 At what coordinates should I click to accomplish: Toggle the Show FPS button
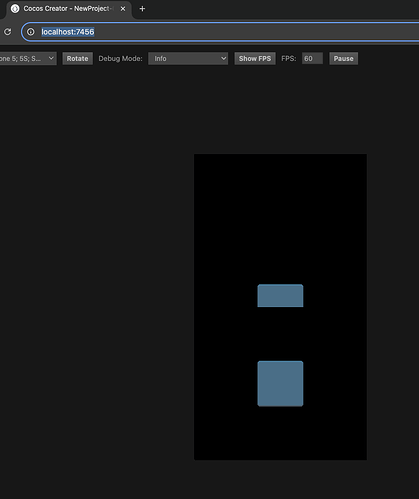(255, 59)
